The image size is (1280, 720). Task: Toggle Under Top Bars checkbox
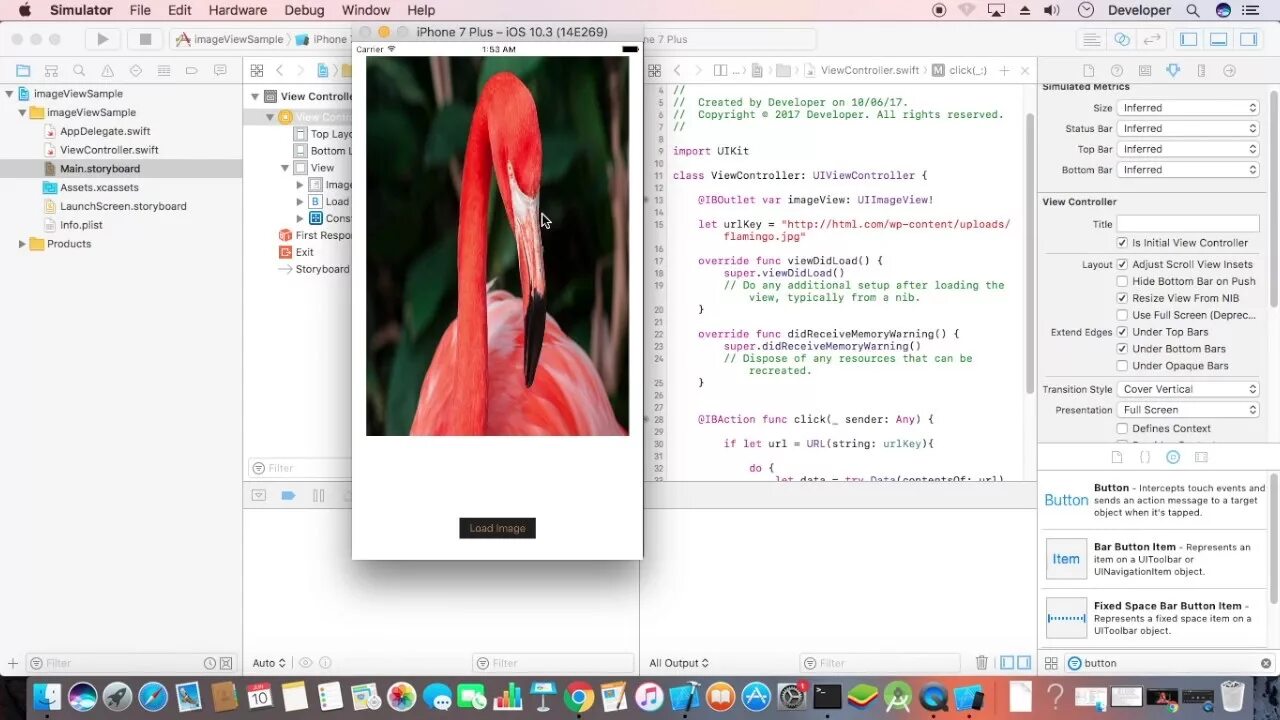[x=1122, y=332]
